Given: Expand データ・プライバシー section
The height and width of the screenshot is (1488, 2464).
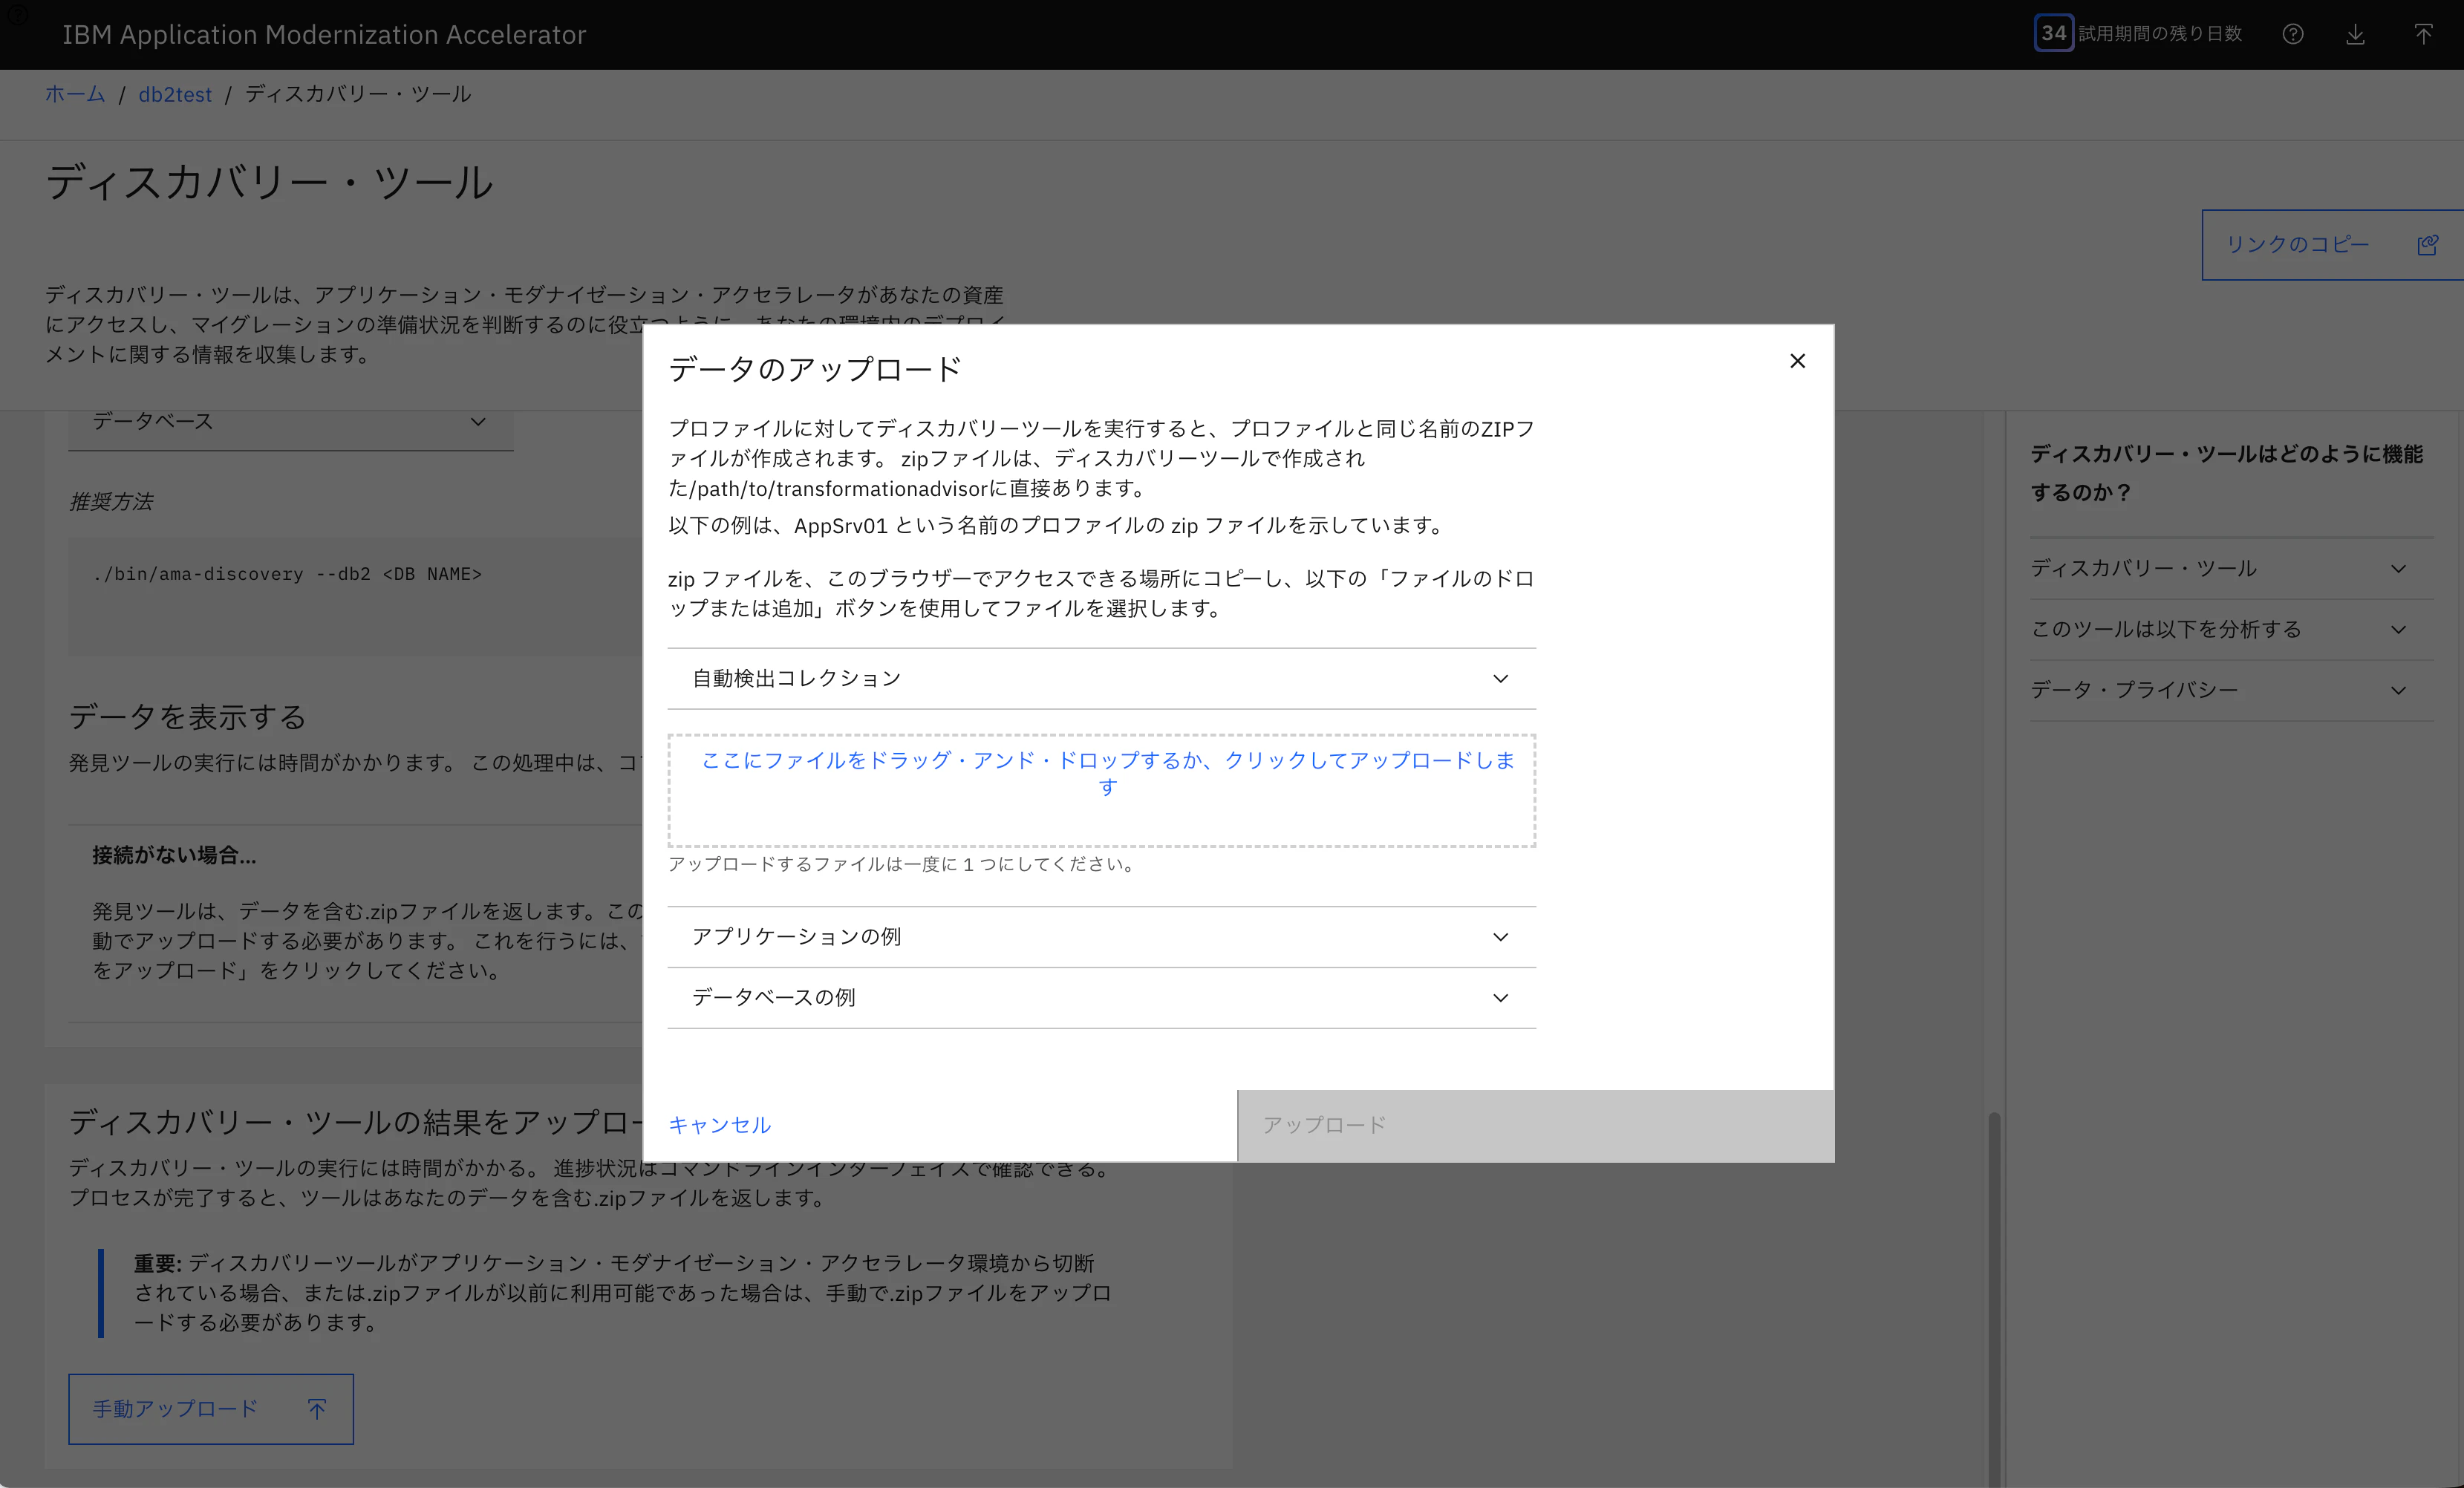Looking at the screenshot, I should coord(2231,690).
